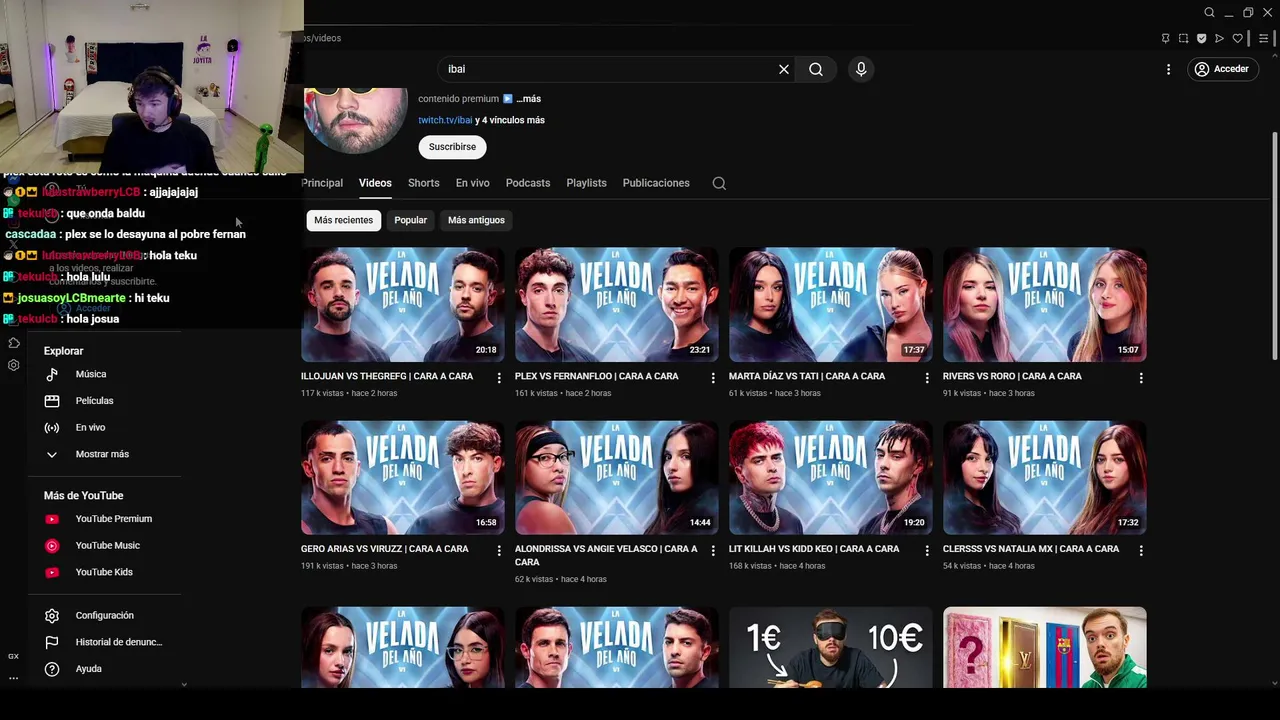Open the Shorts tab

(423, 183)
